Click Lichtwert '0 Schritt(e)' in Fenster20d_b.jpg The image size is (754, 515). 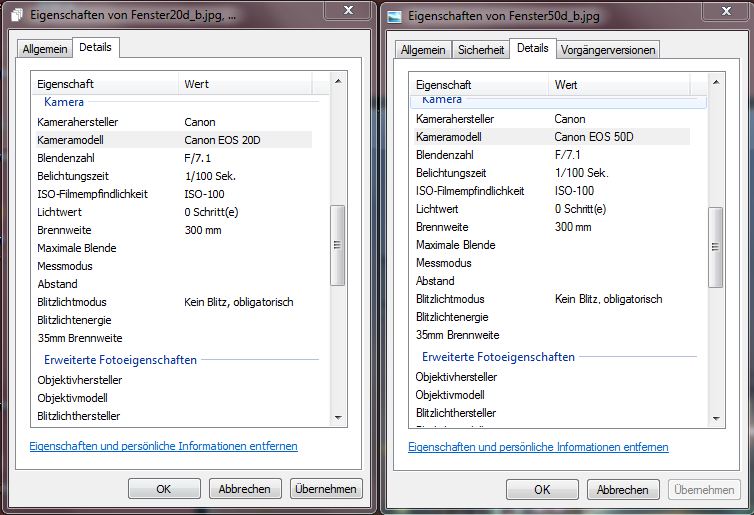click(212, 212)
